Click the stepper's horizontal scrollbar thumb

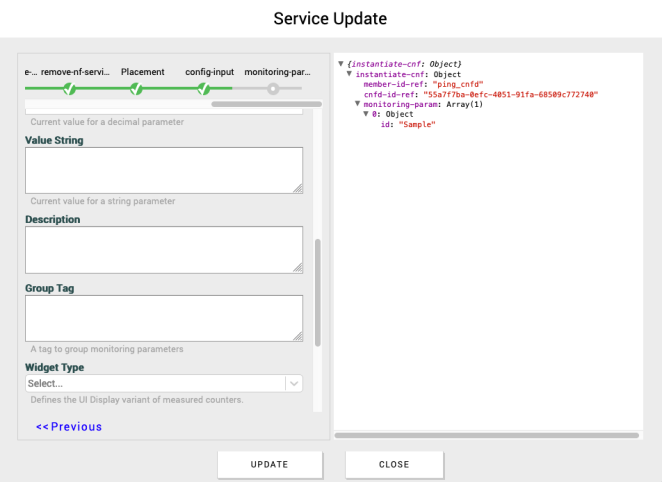pos(266,103)
